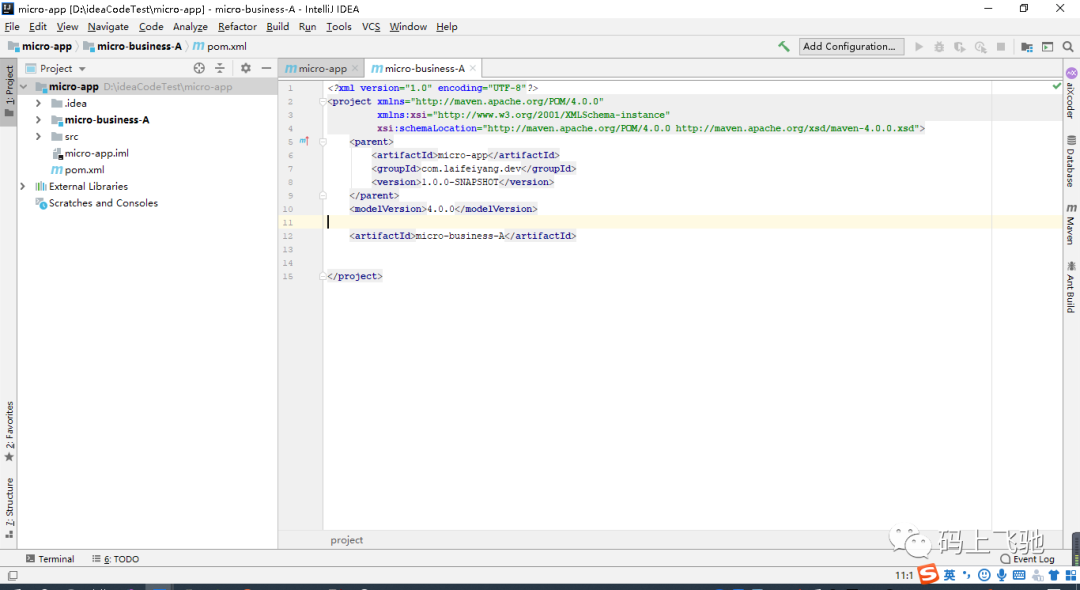Image resolution: width=1080 pixels, height=590 pixels.
Task: Select pom.xml in project tree
Action: point(78,170)
